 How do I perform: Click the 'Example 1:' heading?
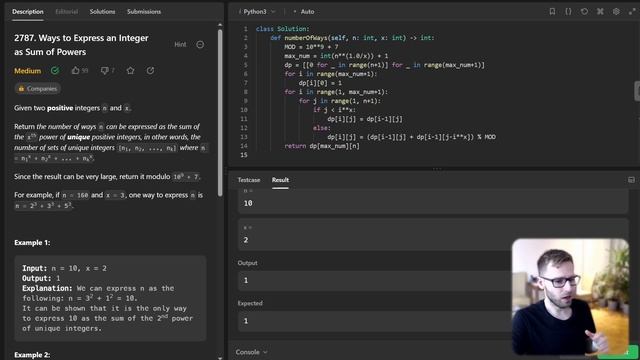coord(32,242)
